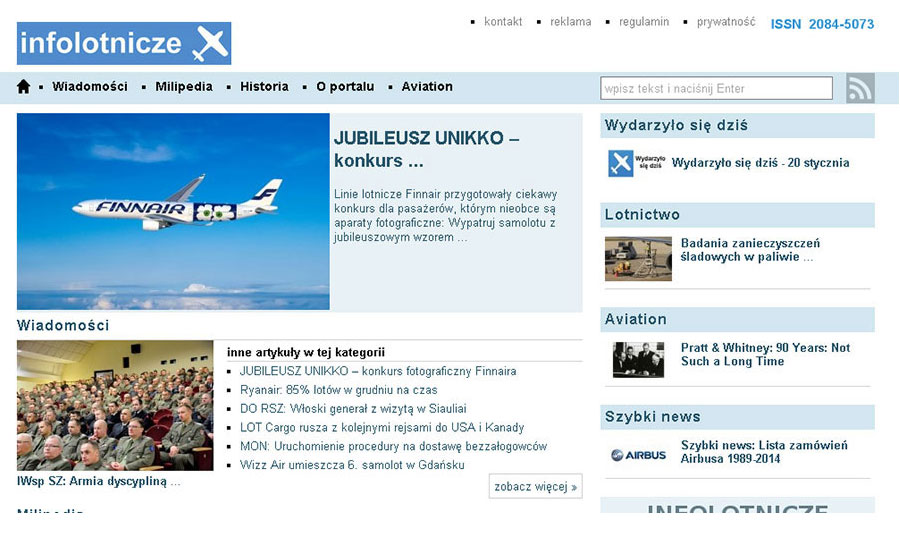Click the reklama link at top
900x550 pixels.
[x=571, y=22]
